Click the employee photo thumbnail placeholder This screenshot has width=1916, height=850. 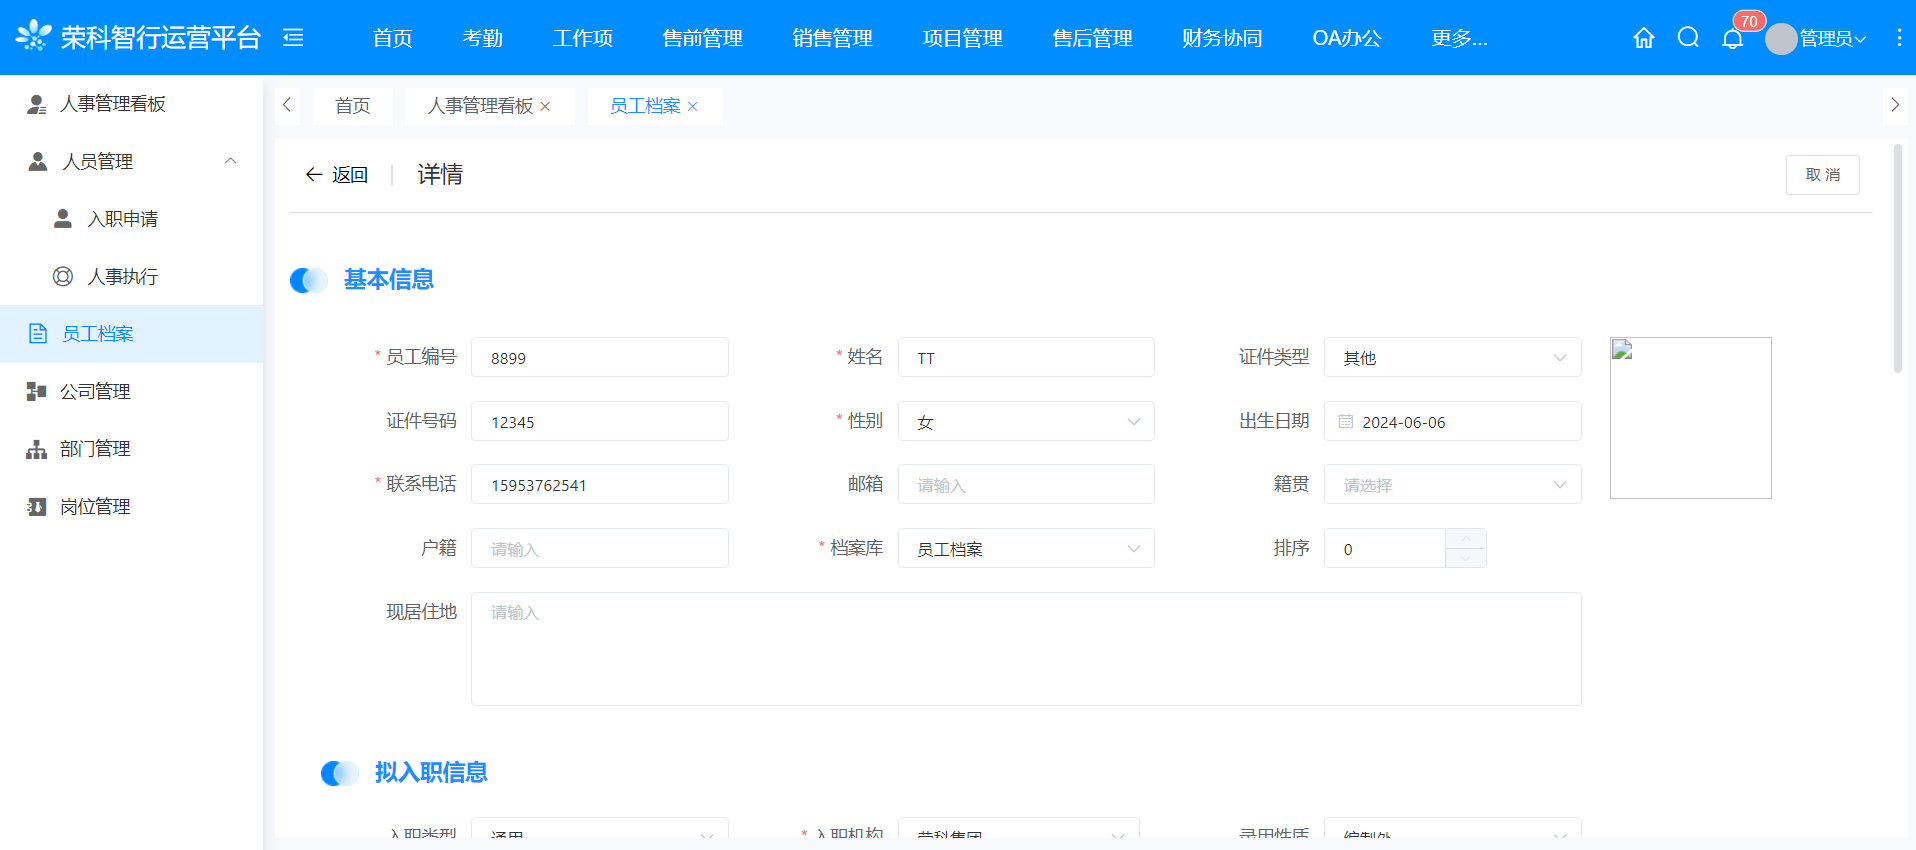1690,418
